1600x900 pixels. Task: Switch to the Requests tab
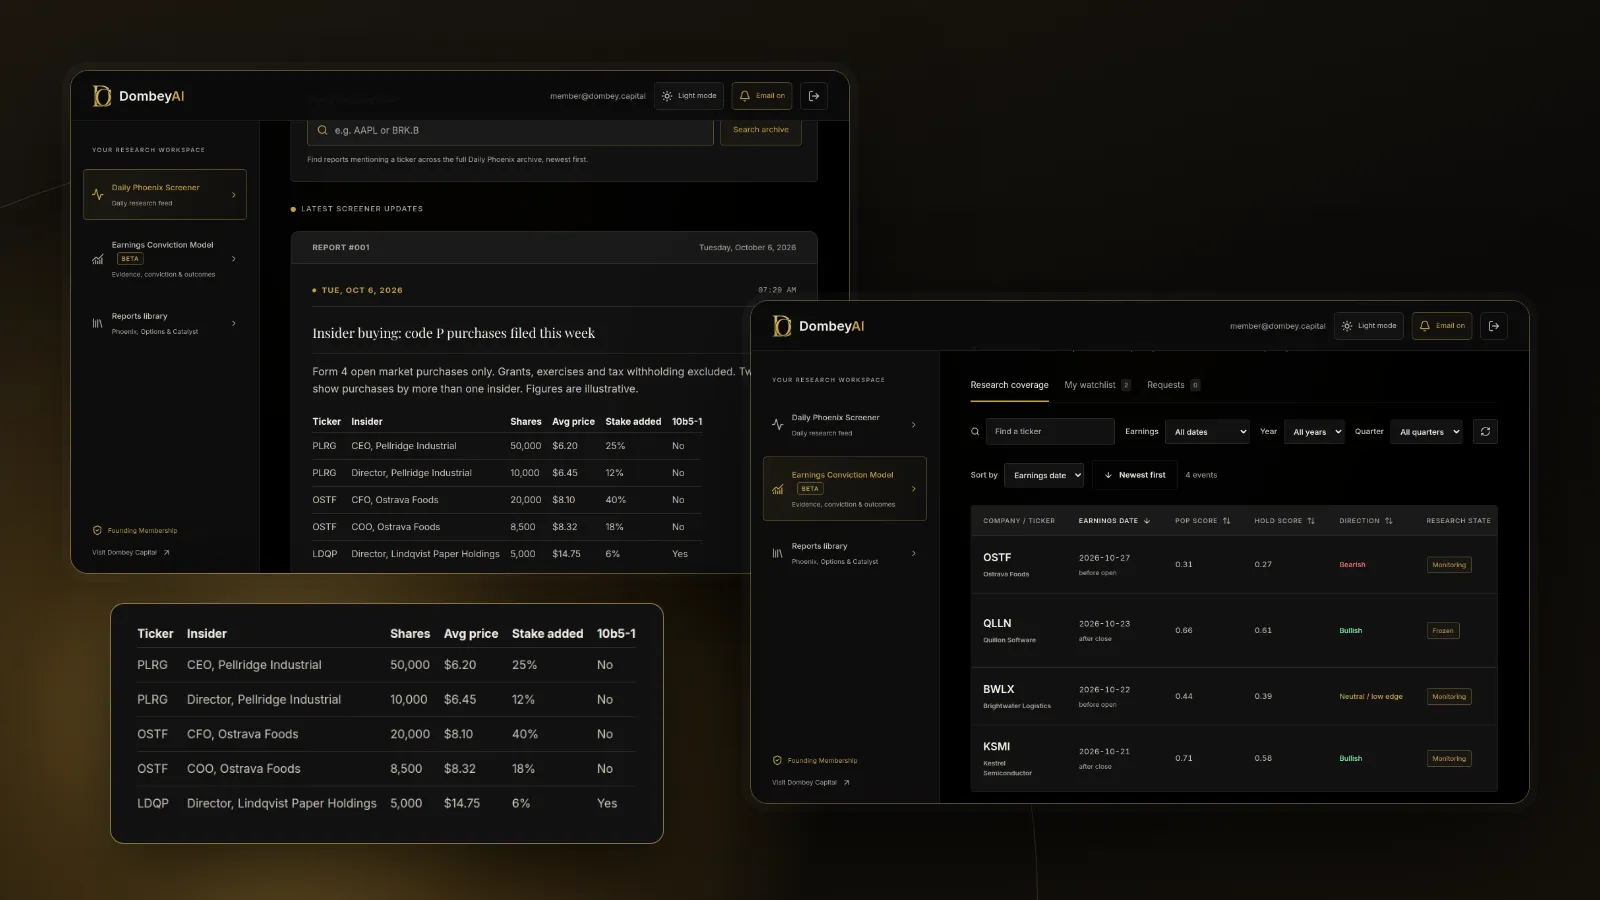[1173, 385]
